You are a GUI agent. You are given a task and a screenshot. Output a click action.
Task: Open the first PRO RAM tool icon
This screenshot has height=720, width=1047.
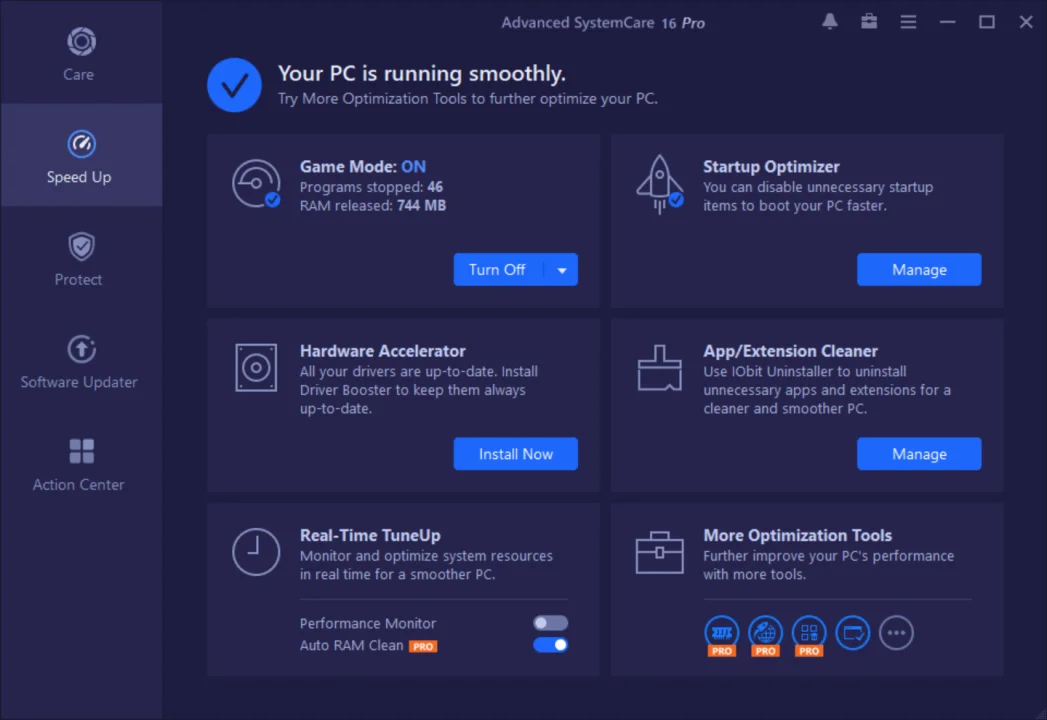722,635
